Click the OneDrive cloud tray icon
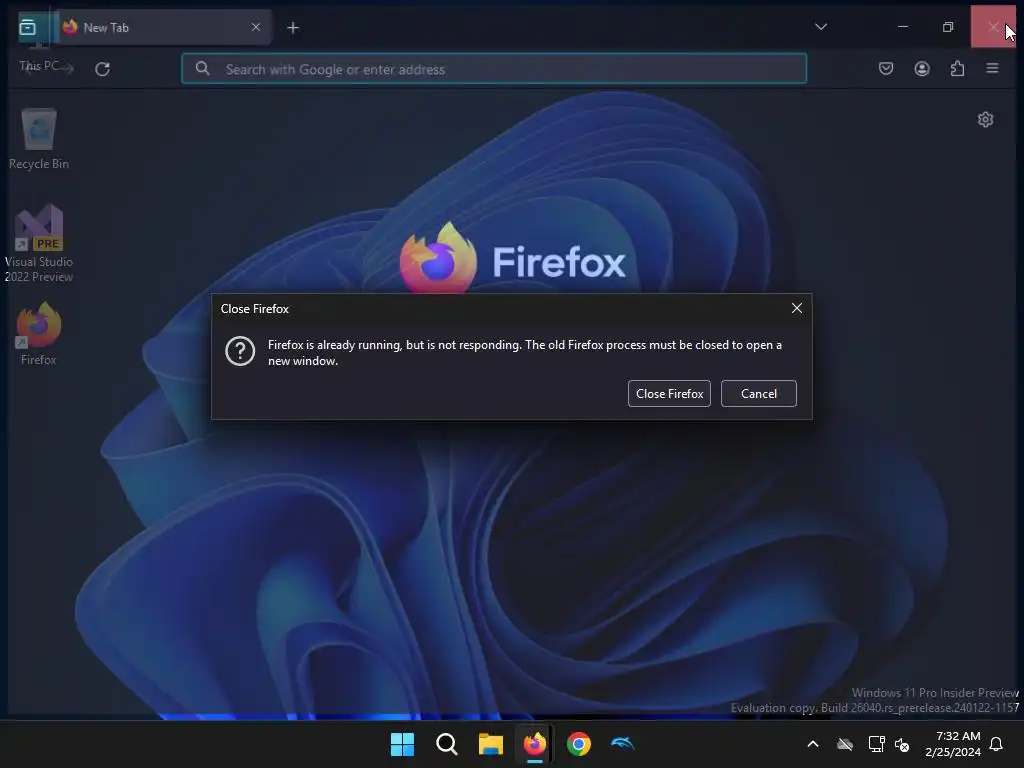 [x=844, y=744]
